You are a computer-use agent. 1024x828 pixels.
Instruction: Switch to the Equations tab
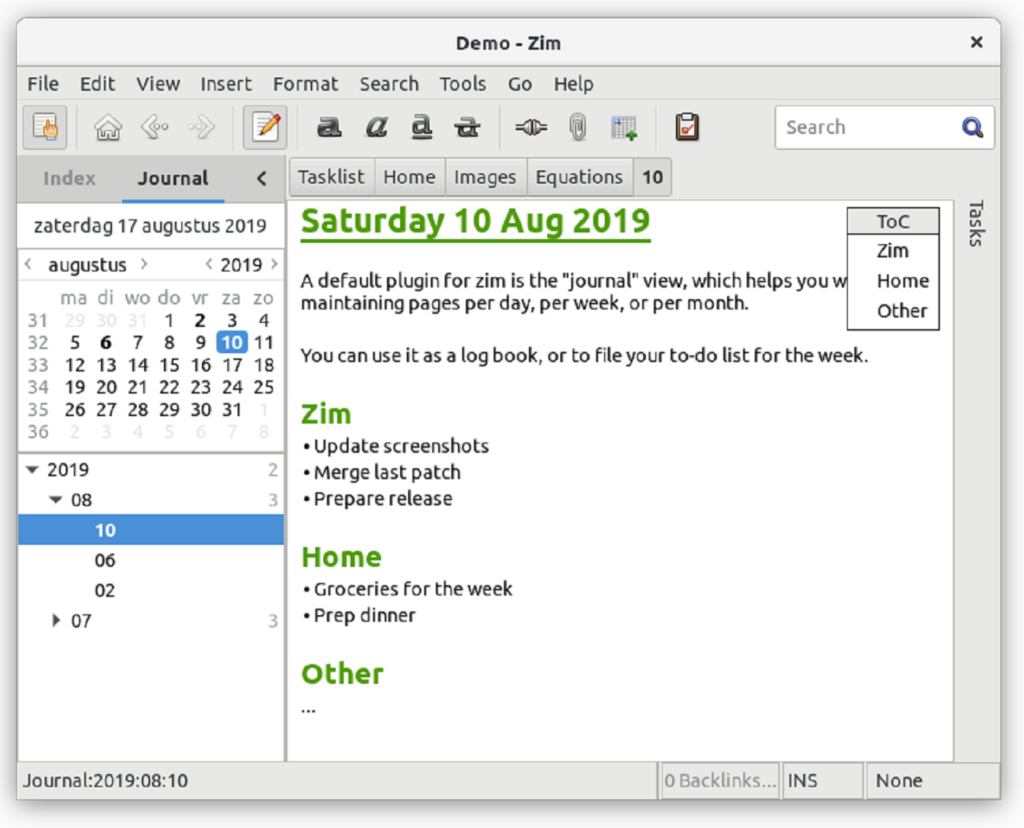tap(580, 177)
